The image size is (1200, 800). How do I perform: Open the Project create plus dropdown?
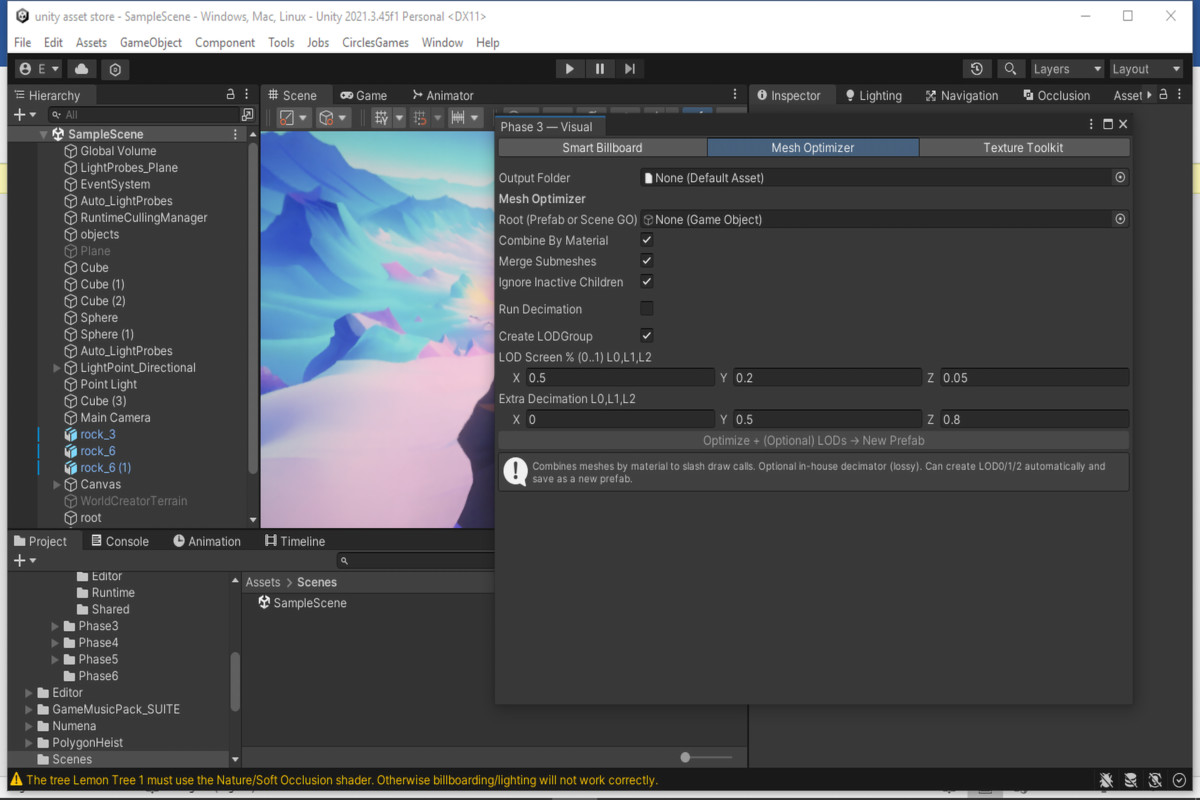(25, 561)
